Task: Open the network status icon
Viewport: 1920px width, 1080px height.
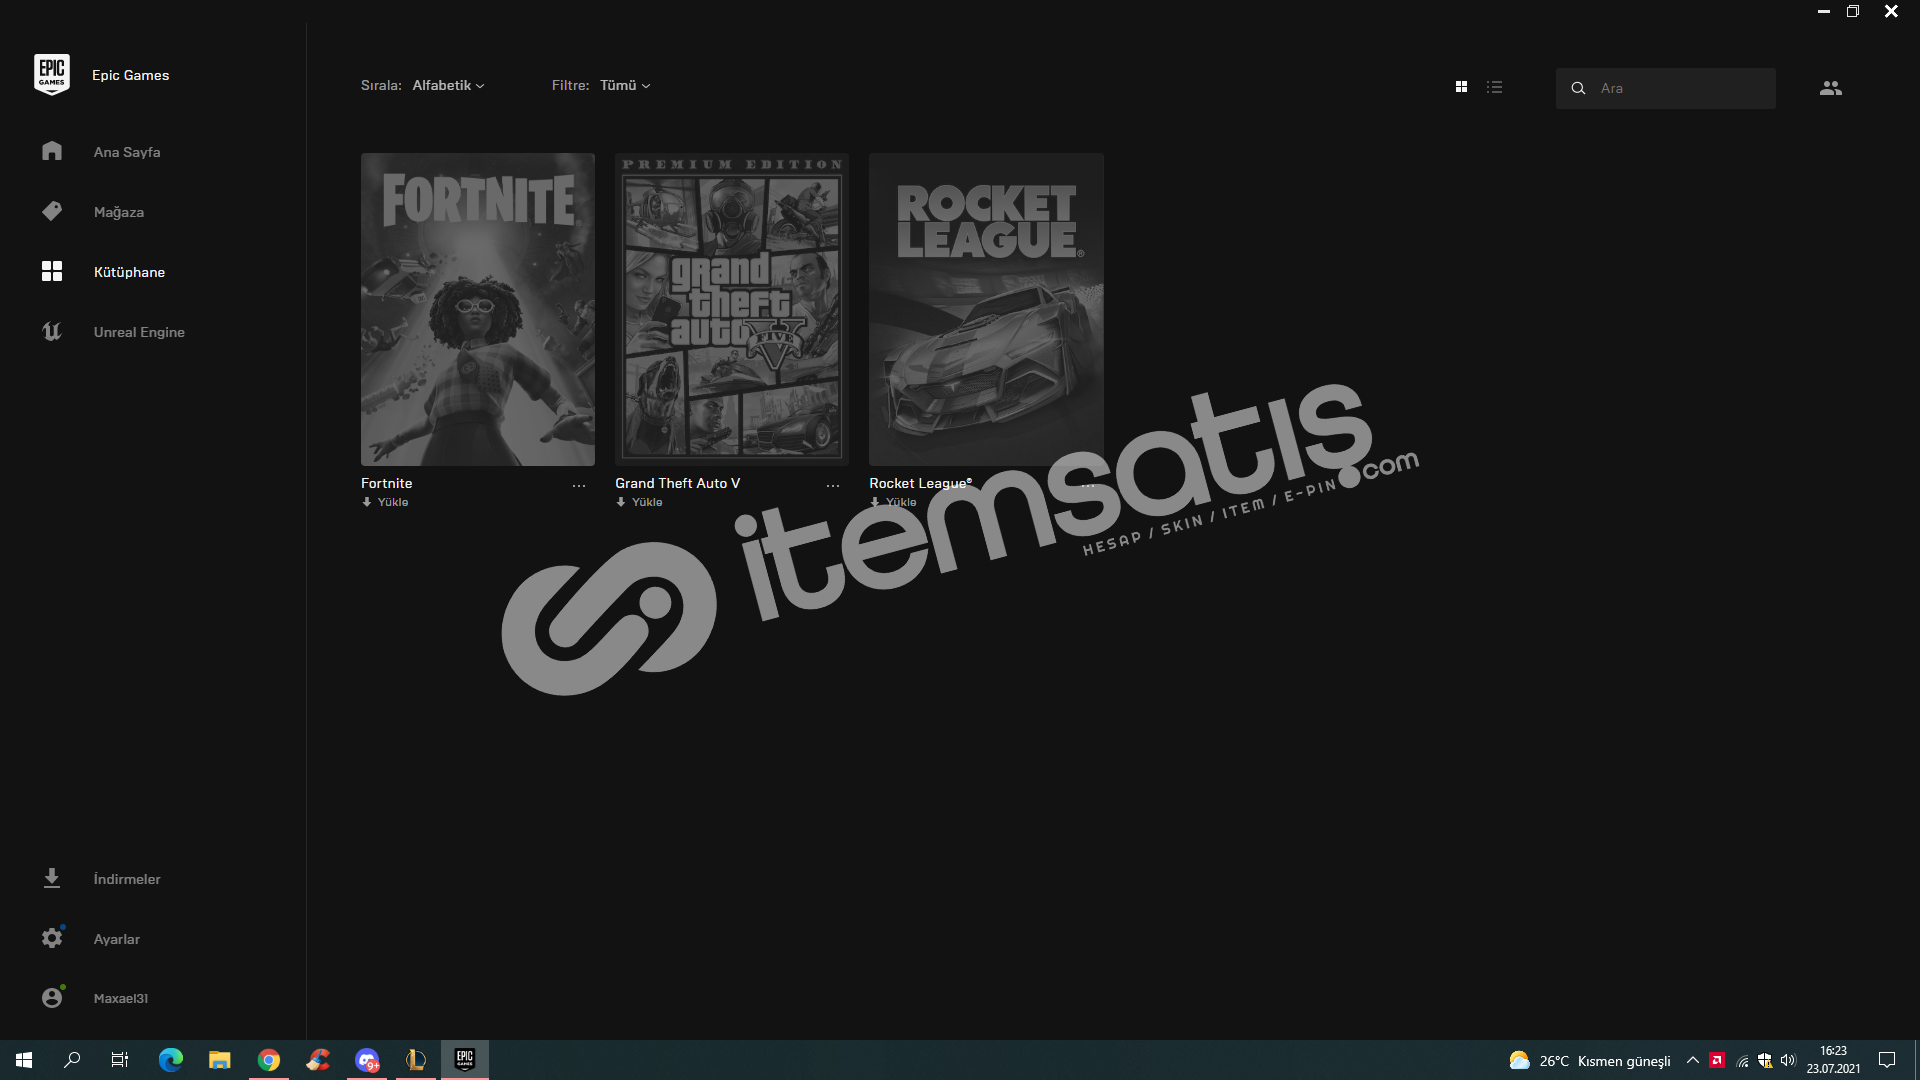Action: pos(1742,1061)
